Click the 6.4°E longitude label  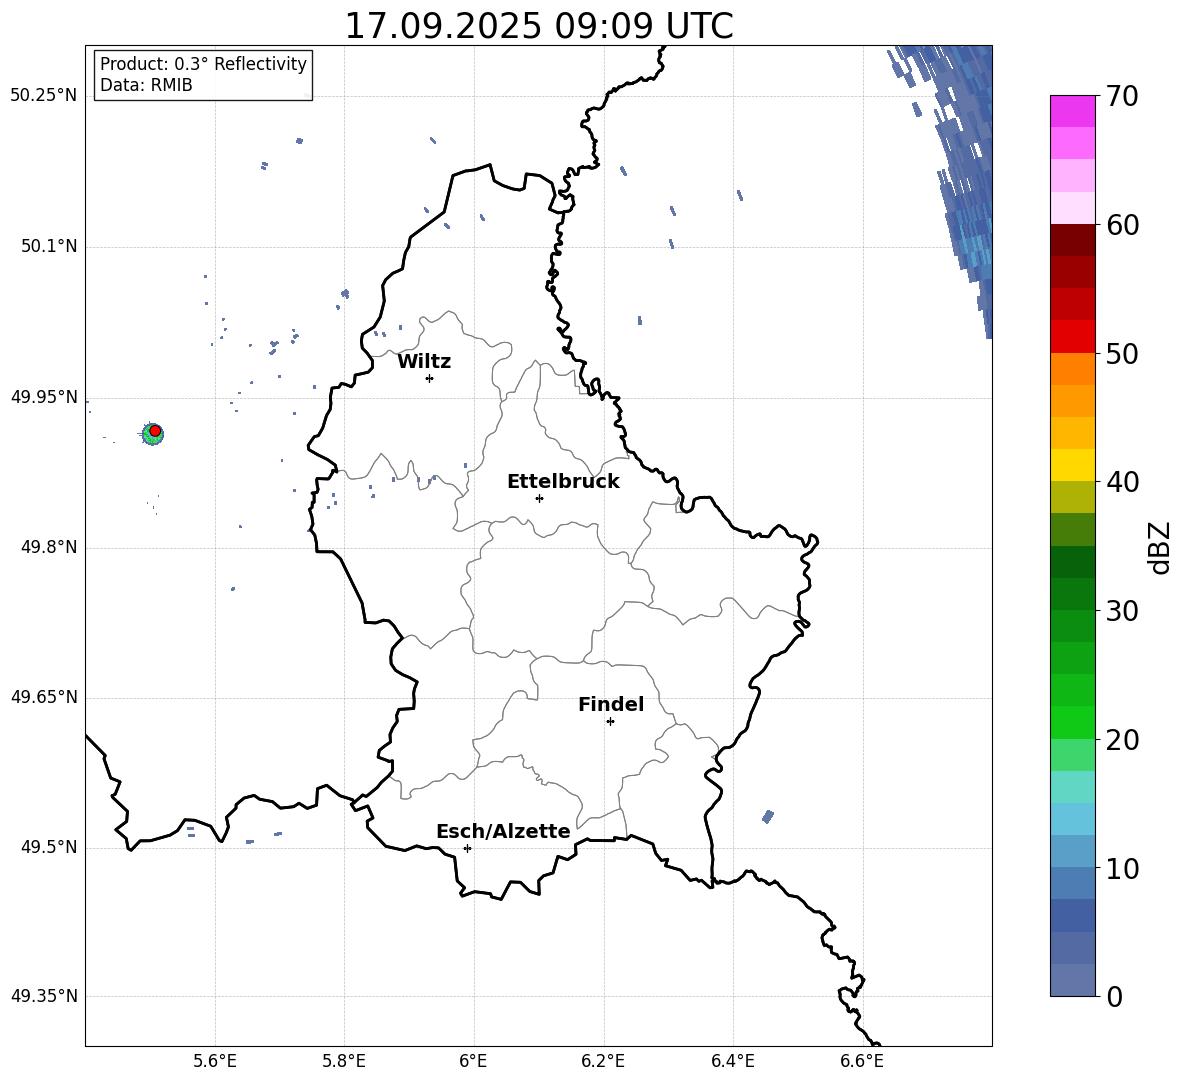[x=732, y=1061]
